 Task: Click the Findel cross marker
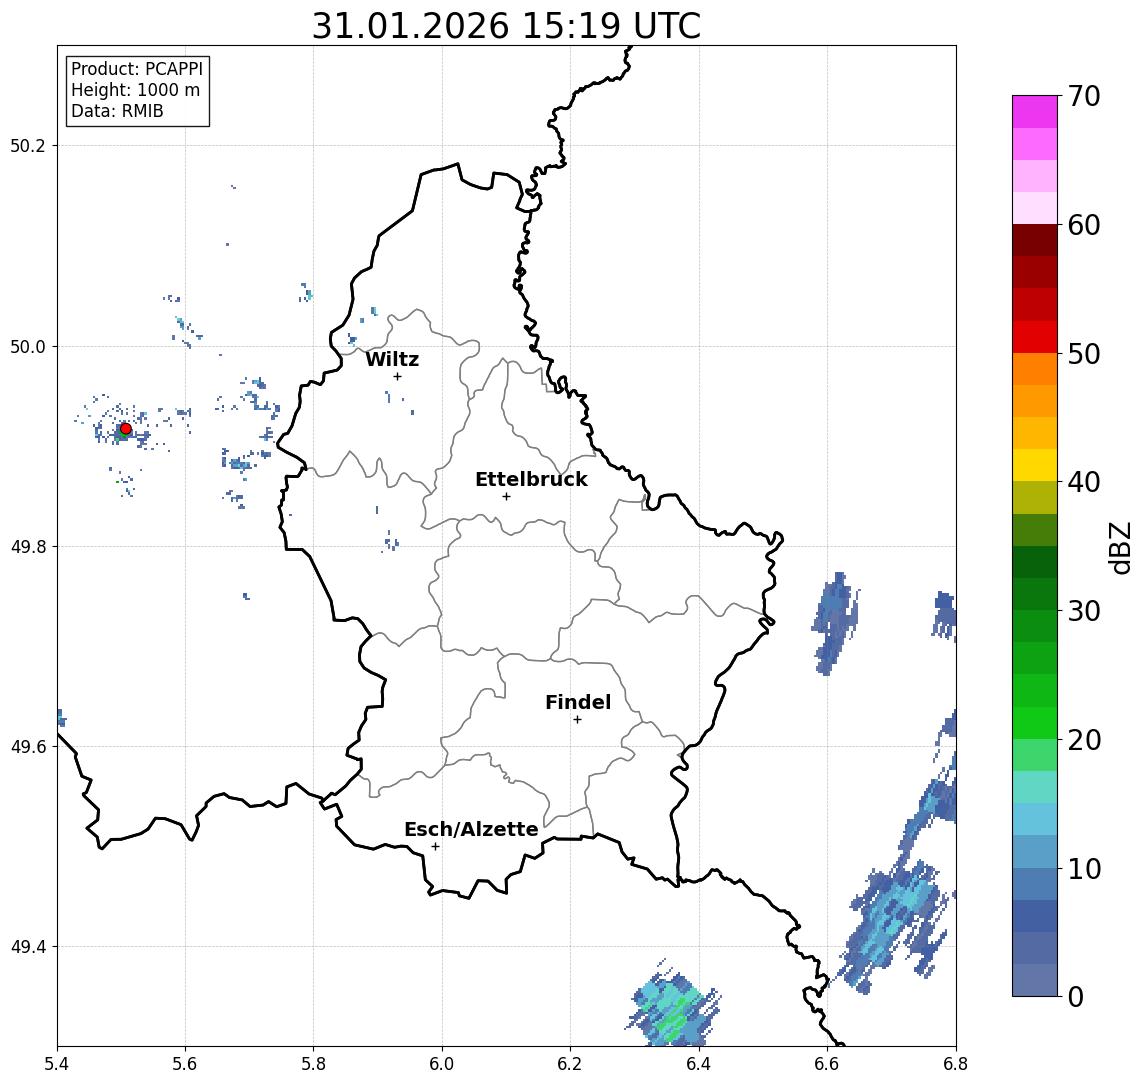pyautogui.click(x=577, y=720)
